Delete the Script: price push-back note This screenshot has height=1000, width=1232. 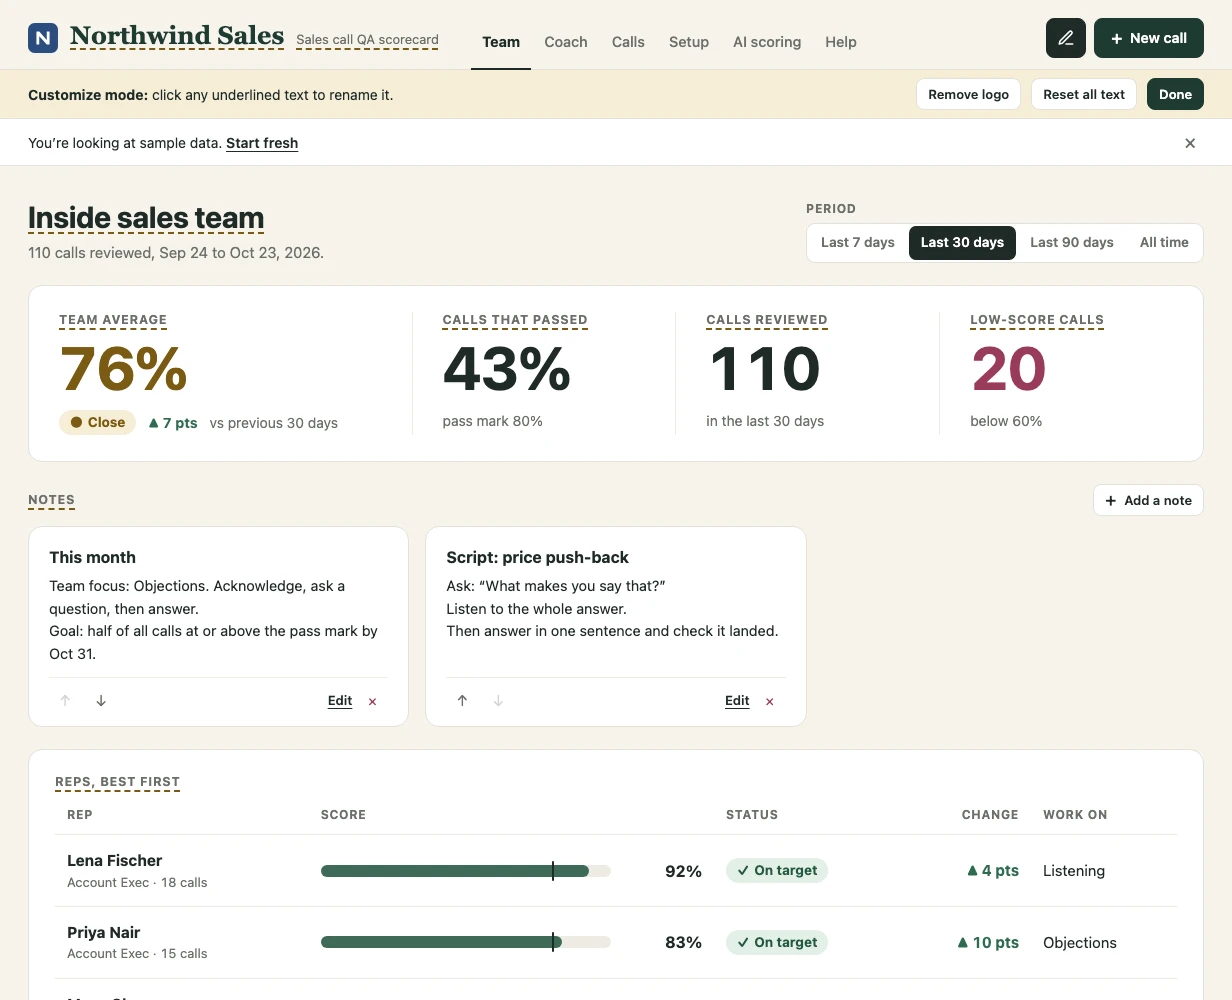[x=770, y=702]
